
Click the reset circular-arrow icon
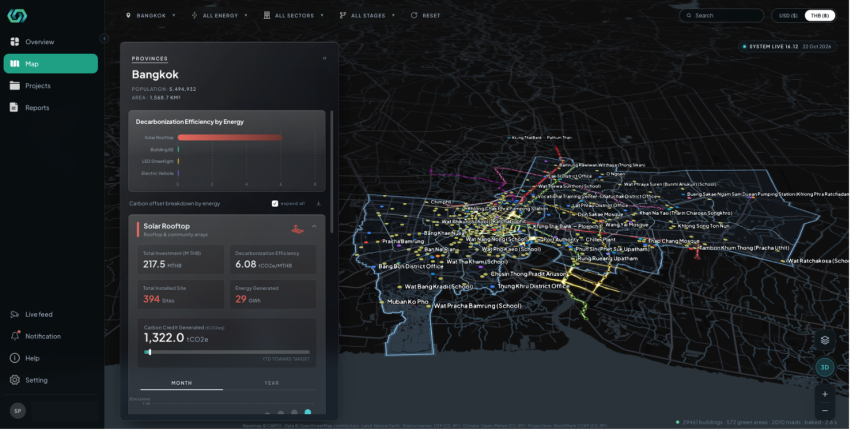point(414,16)
